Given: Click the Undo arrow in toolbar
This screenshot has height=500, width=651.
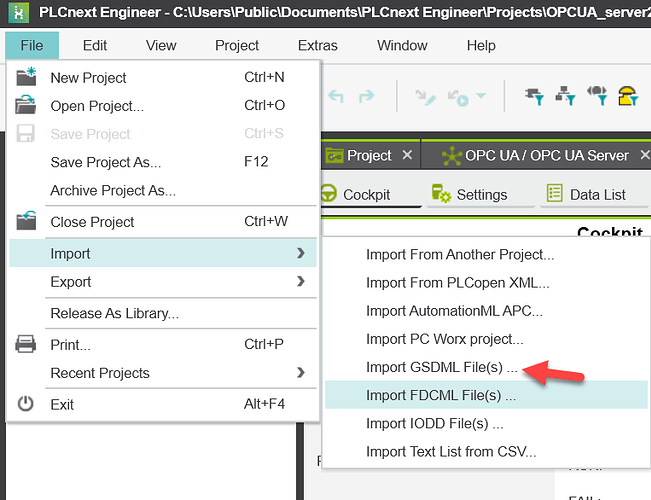Looking at the screenshot, I should pos(335,96).
